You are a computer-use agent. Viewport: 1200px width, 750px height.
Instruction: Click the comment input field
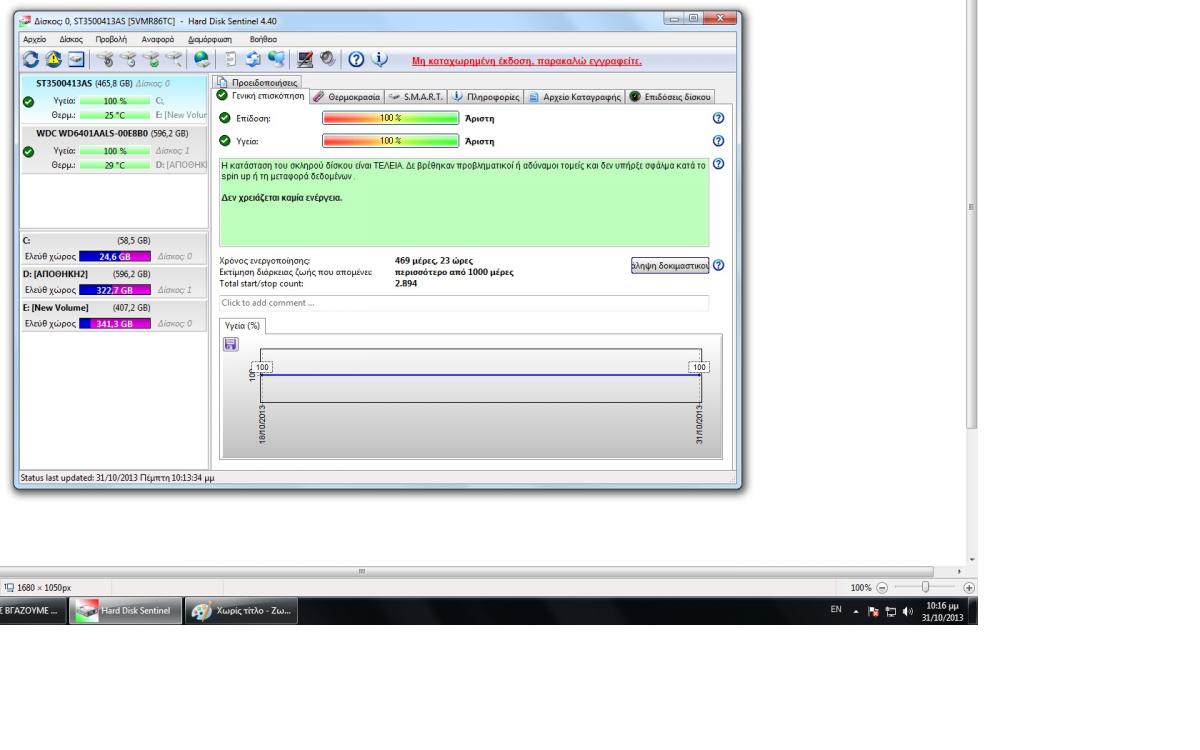(x=464, y=303)
